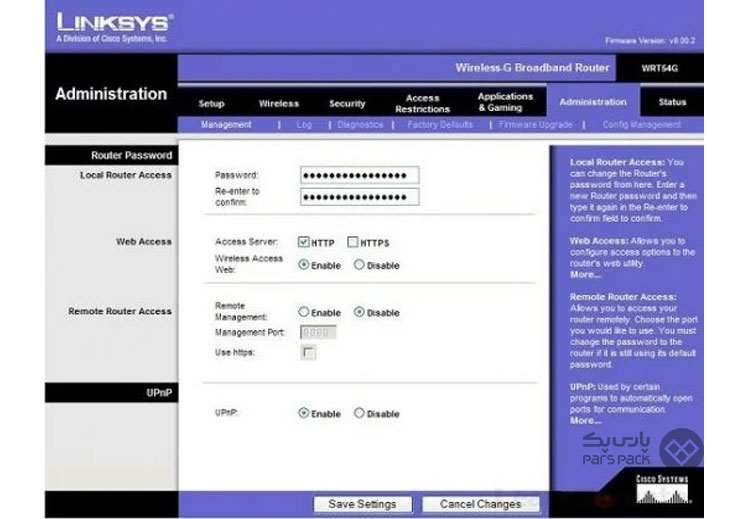This screenshot has height=519, width=750.
Task: Click the Management Port field
Action: coord(318,332)
